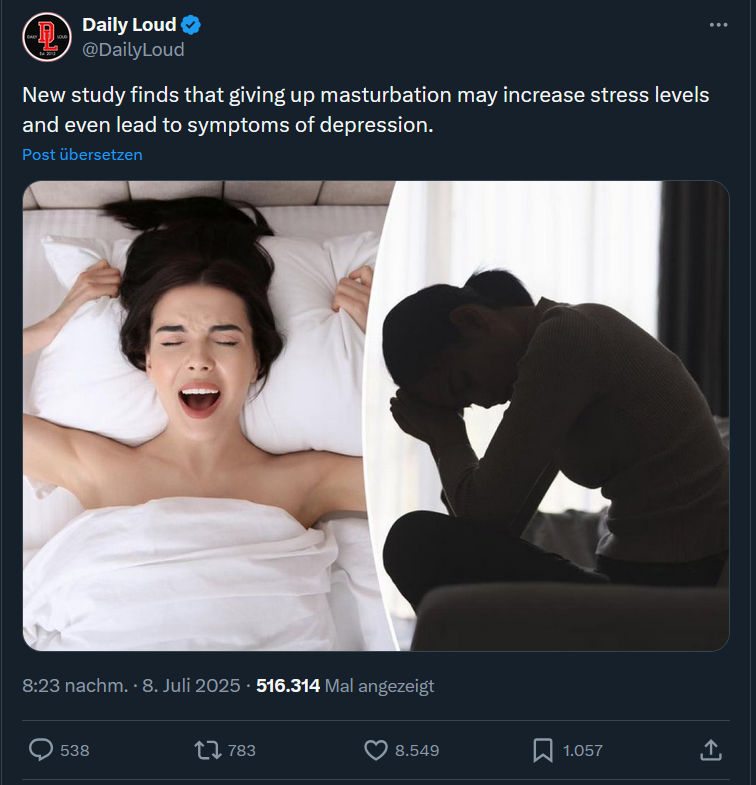Open the repost arrows menu

208,750
